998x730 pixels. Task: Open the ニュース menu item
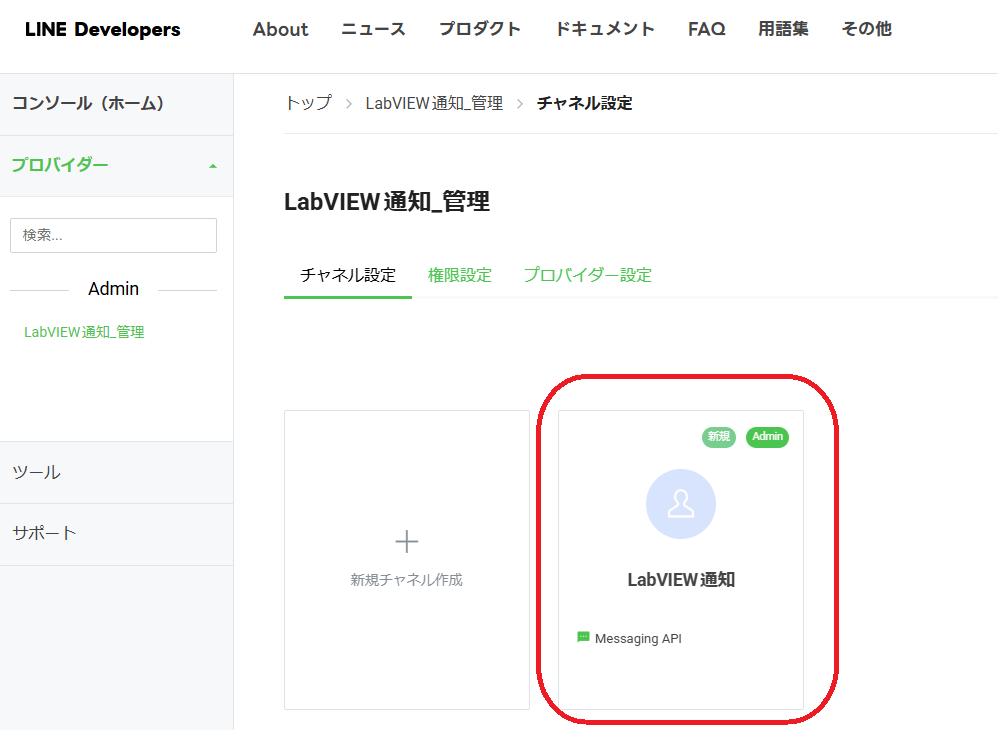point(373,29)
